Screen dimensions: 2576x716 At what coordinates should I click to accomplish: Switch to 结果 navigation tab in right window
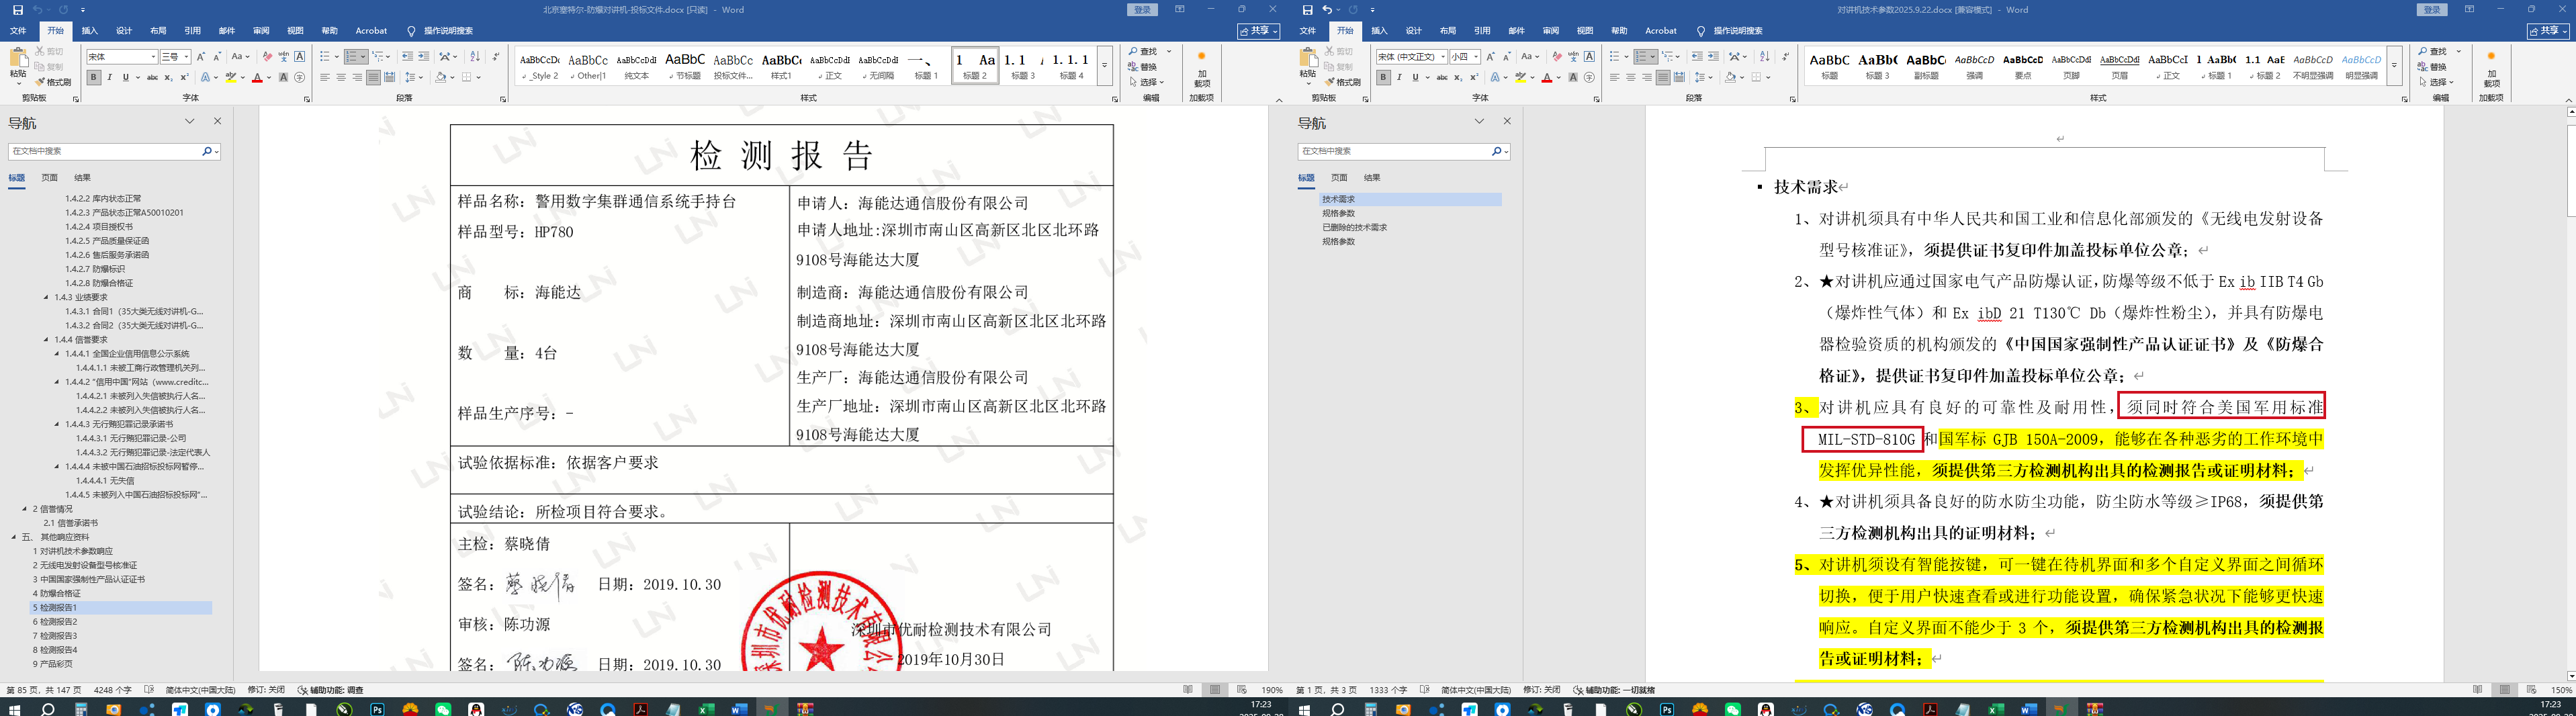tap(1372, 178)
